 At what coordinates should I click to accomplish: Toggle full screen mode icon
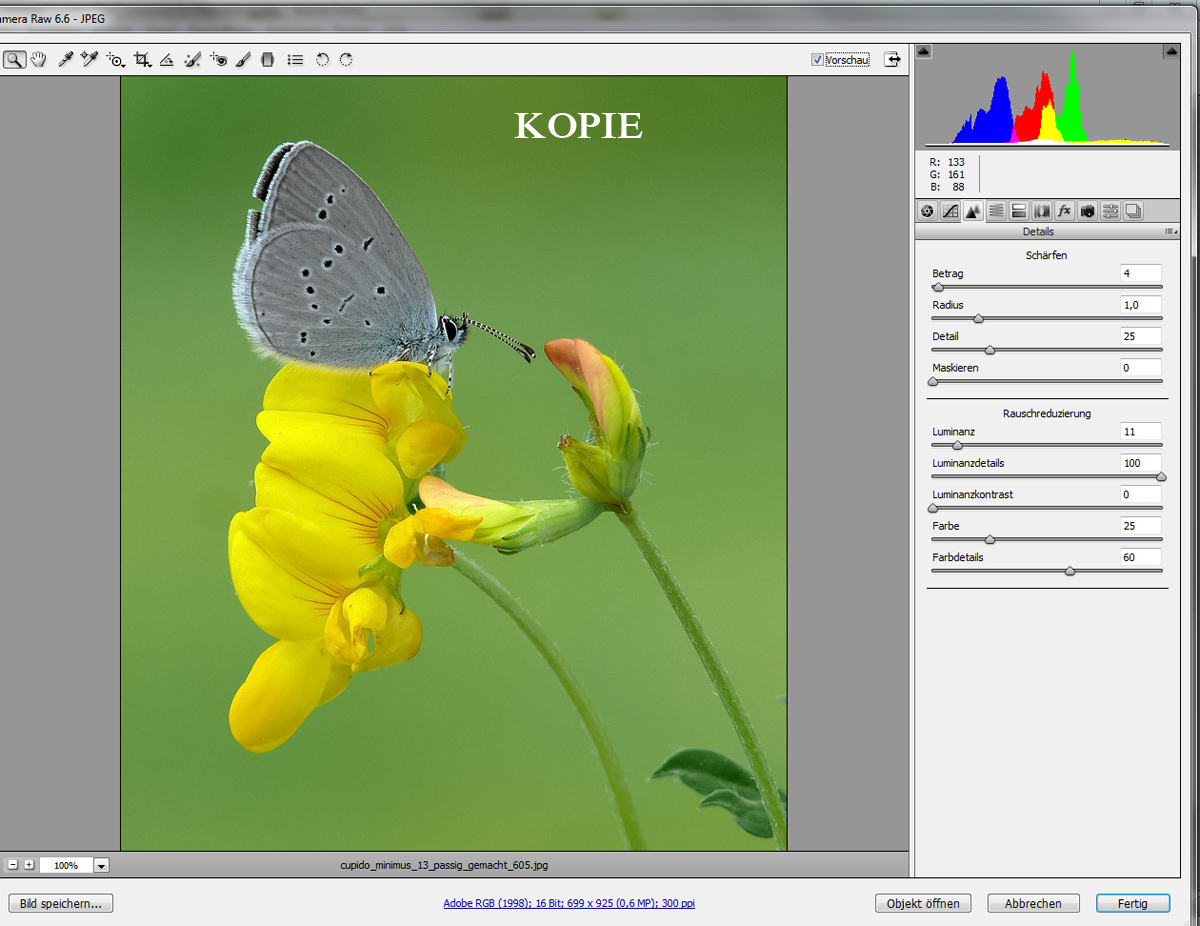892,60
